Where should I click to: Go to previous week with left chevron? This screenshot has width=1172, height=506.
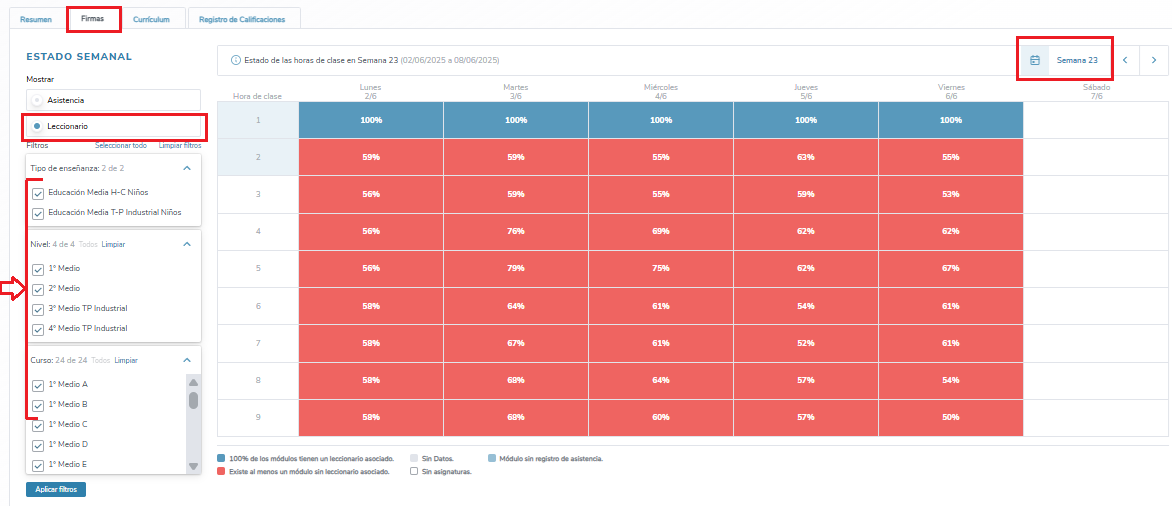tap(1125, 60)
